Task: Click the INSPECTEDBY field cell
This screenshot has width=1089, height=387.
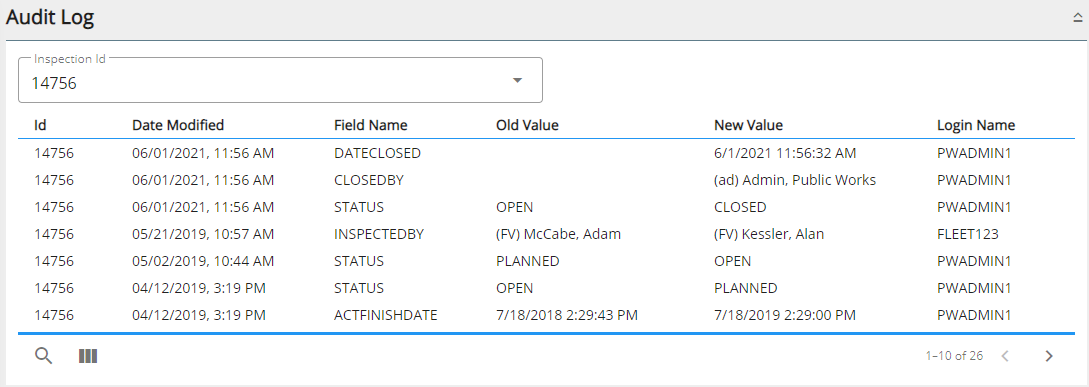Action: (x=379, y=234)
